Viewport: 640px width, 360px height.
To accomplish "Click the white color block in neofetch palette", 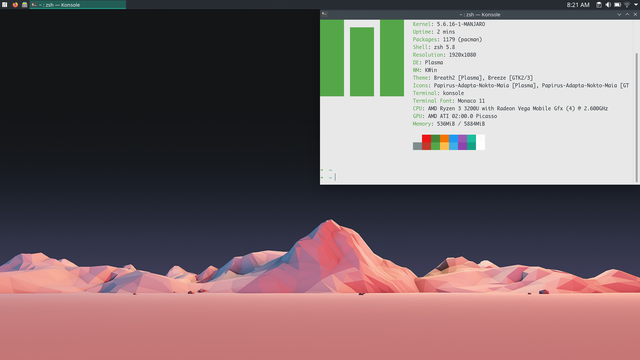I will click(x=480, y=142).
